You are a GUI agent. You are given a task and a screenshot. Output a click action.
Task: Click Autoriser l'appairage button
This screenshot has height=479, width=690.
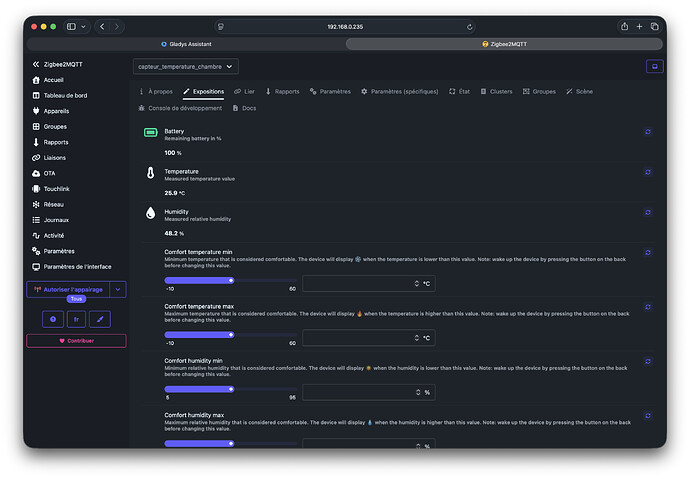point(68,289)
